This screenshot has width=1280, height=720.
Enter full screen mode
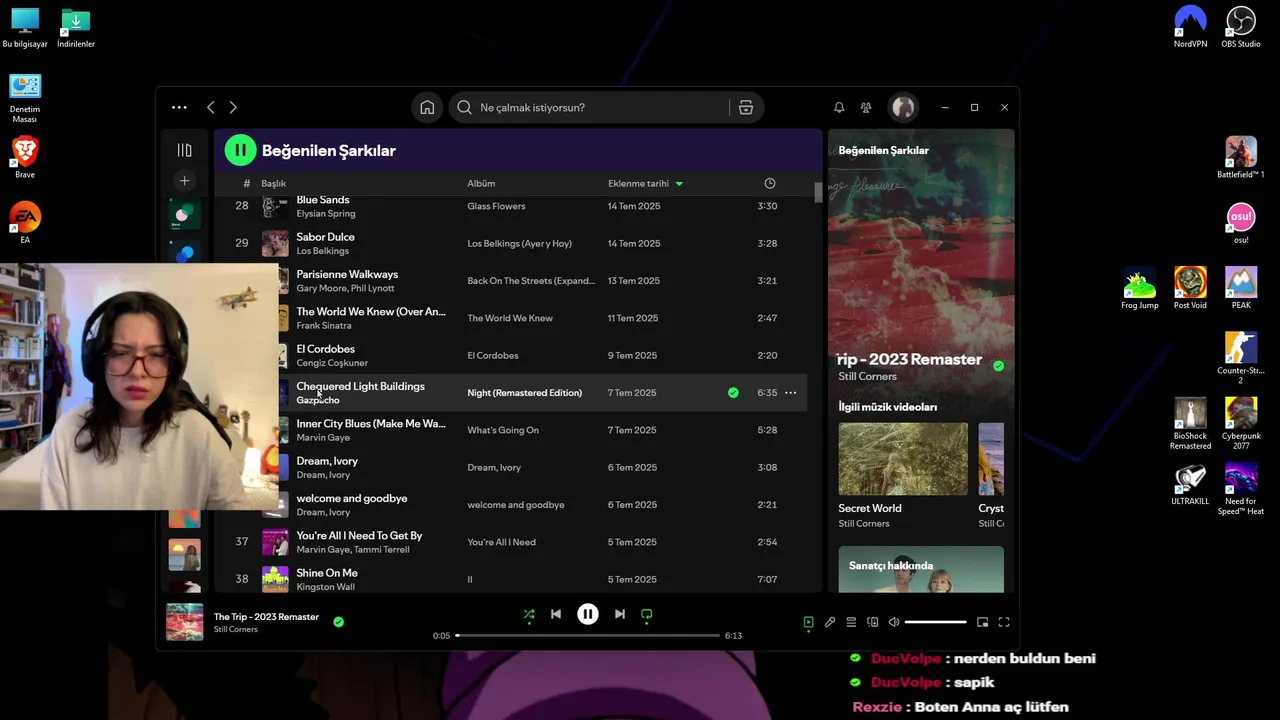pos(1004,622)
